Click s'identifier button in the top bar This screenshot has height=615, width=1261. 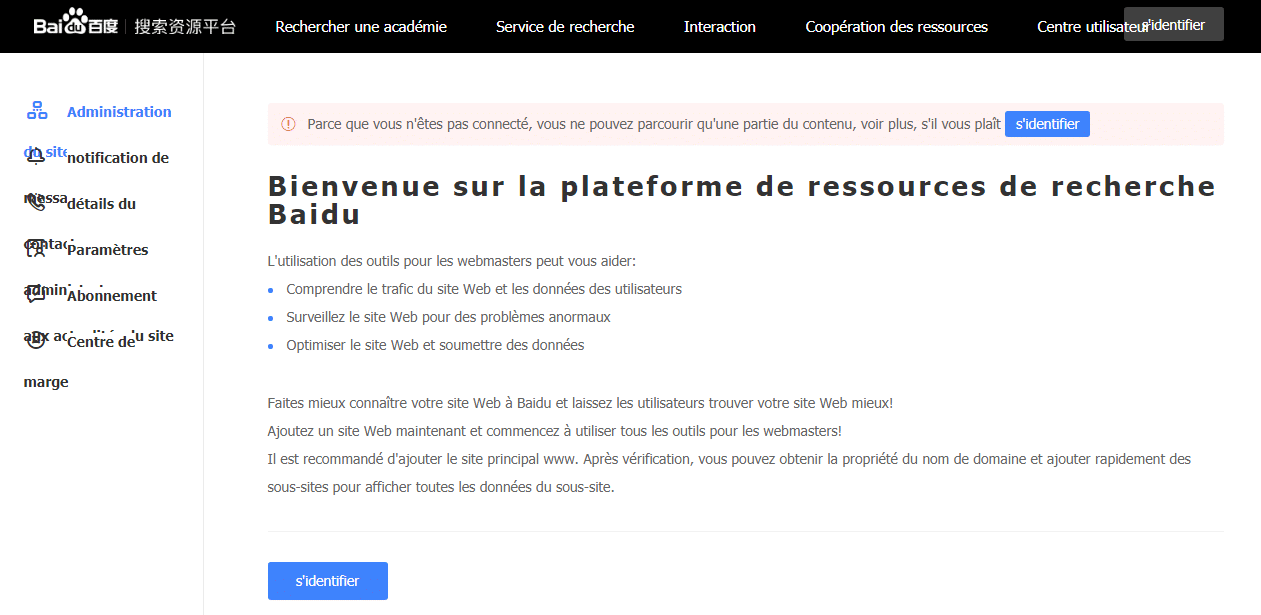tap(1174, 24)
